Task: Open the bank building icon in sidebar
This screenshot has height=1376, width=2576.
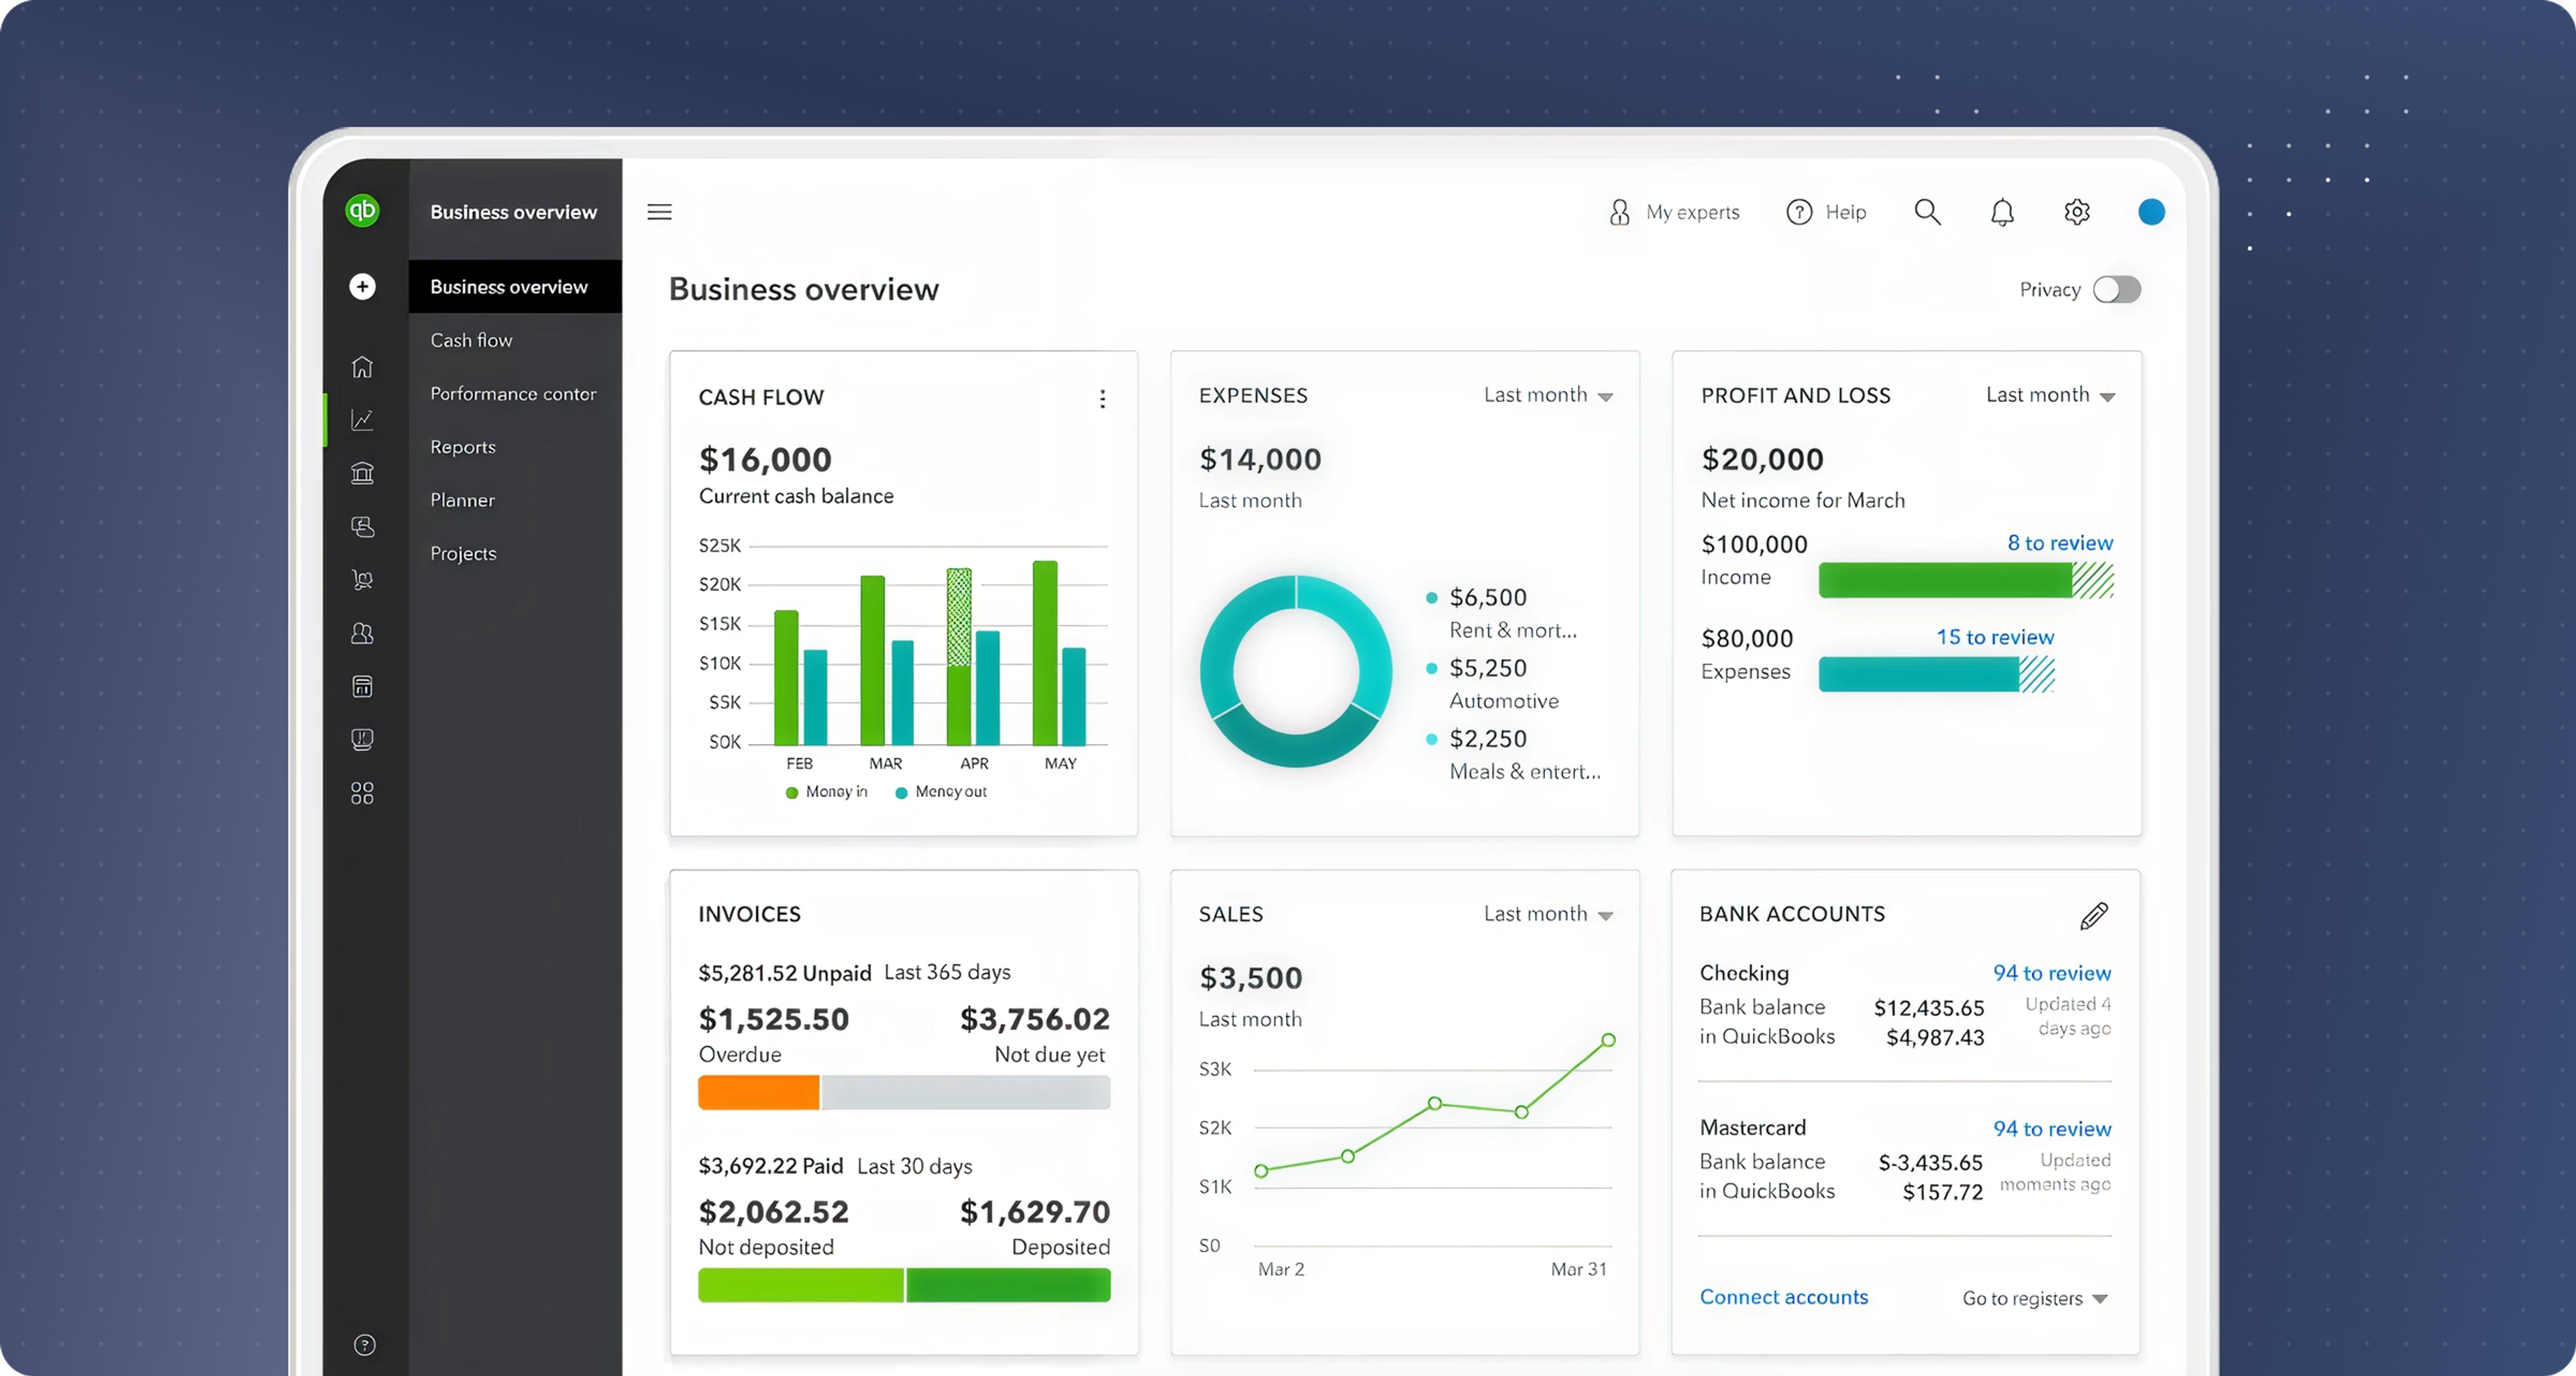Action: pos(362,473)
